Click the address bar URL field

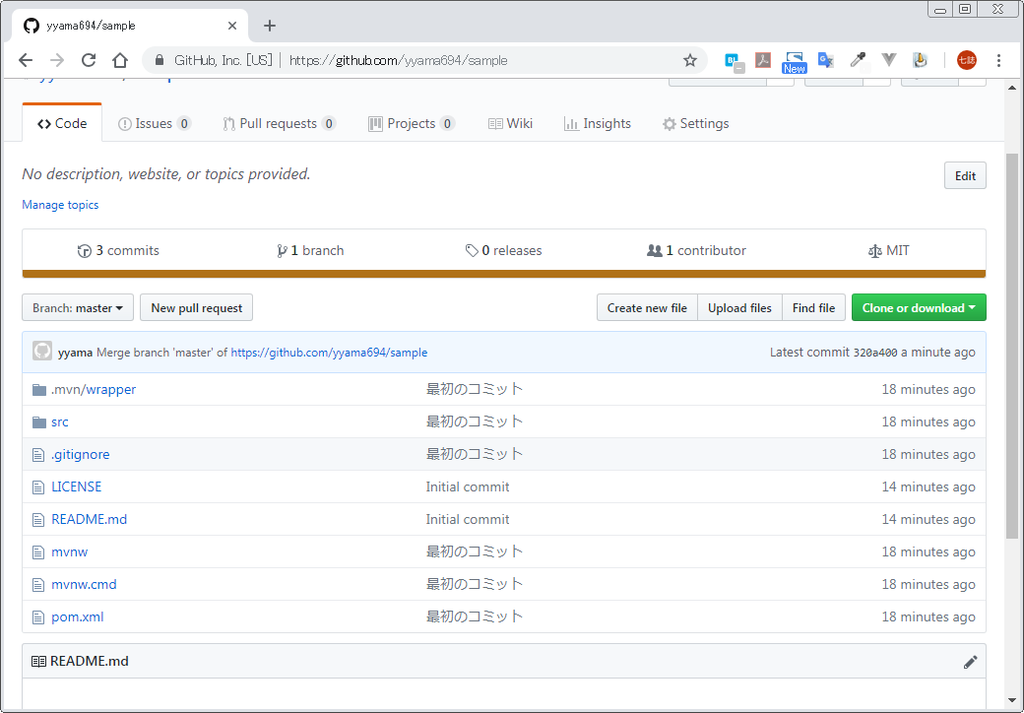424,61
